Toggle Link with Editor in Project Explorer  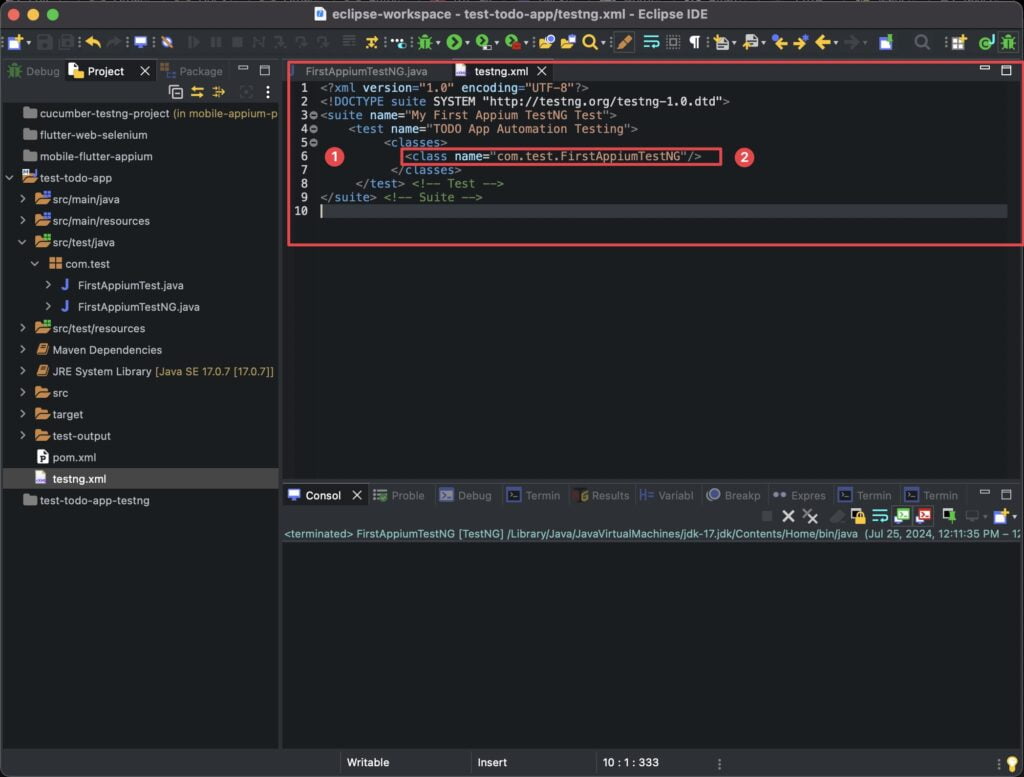197,92
